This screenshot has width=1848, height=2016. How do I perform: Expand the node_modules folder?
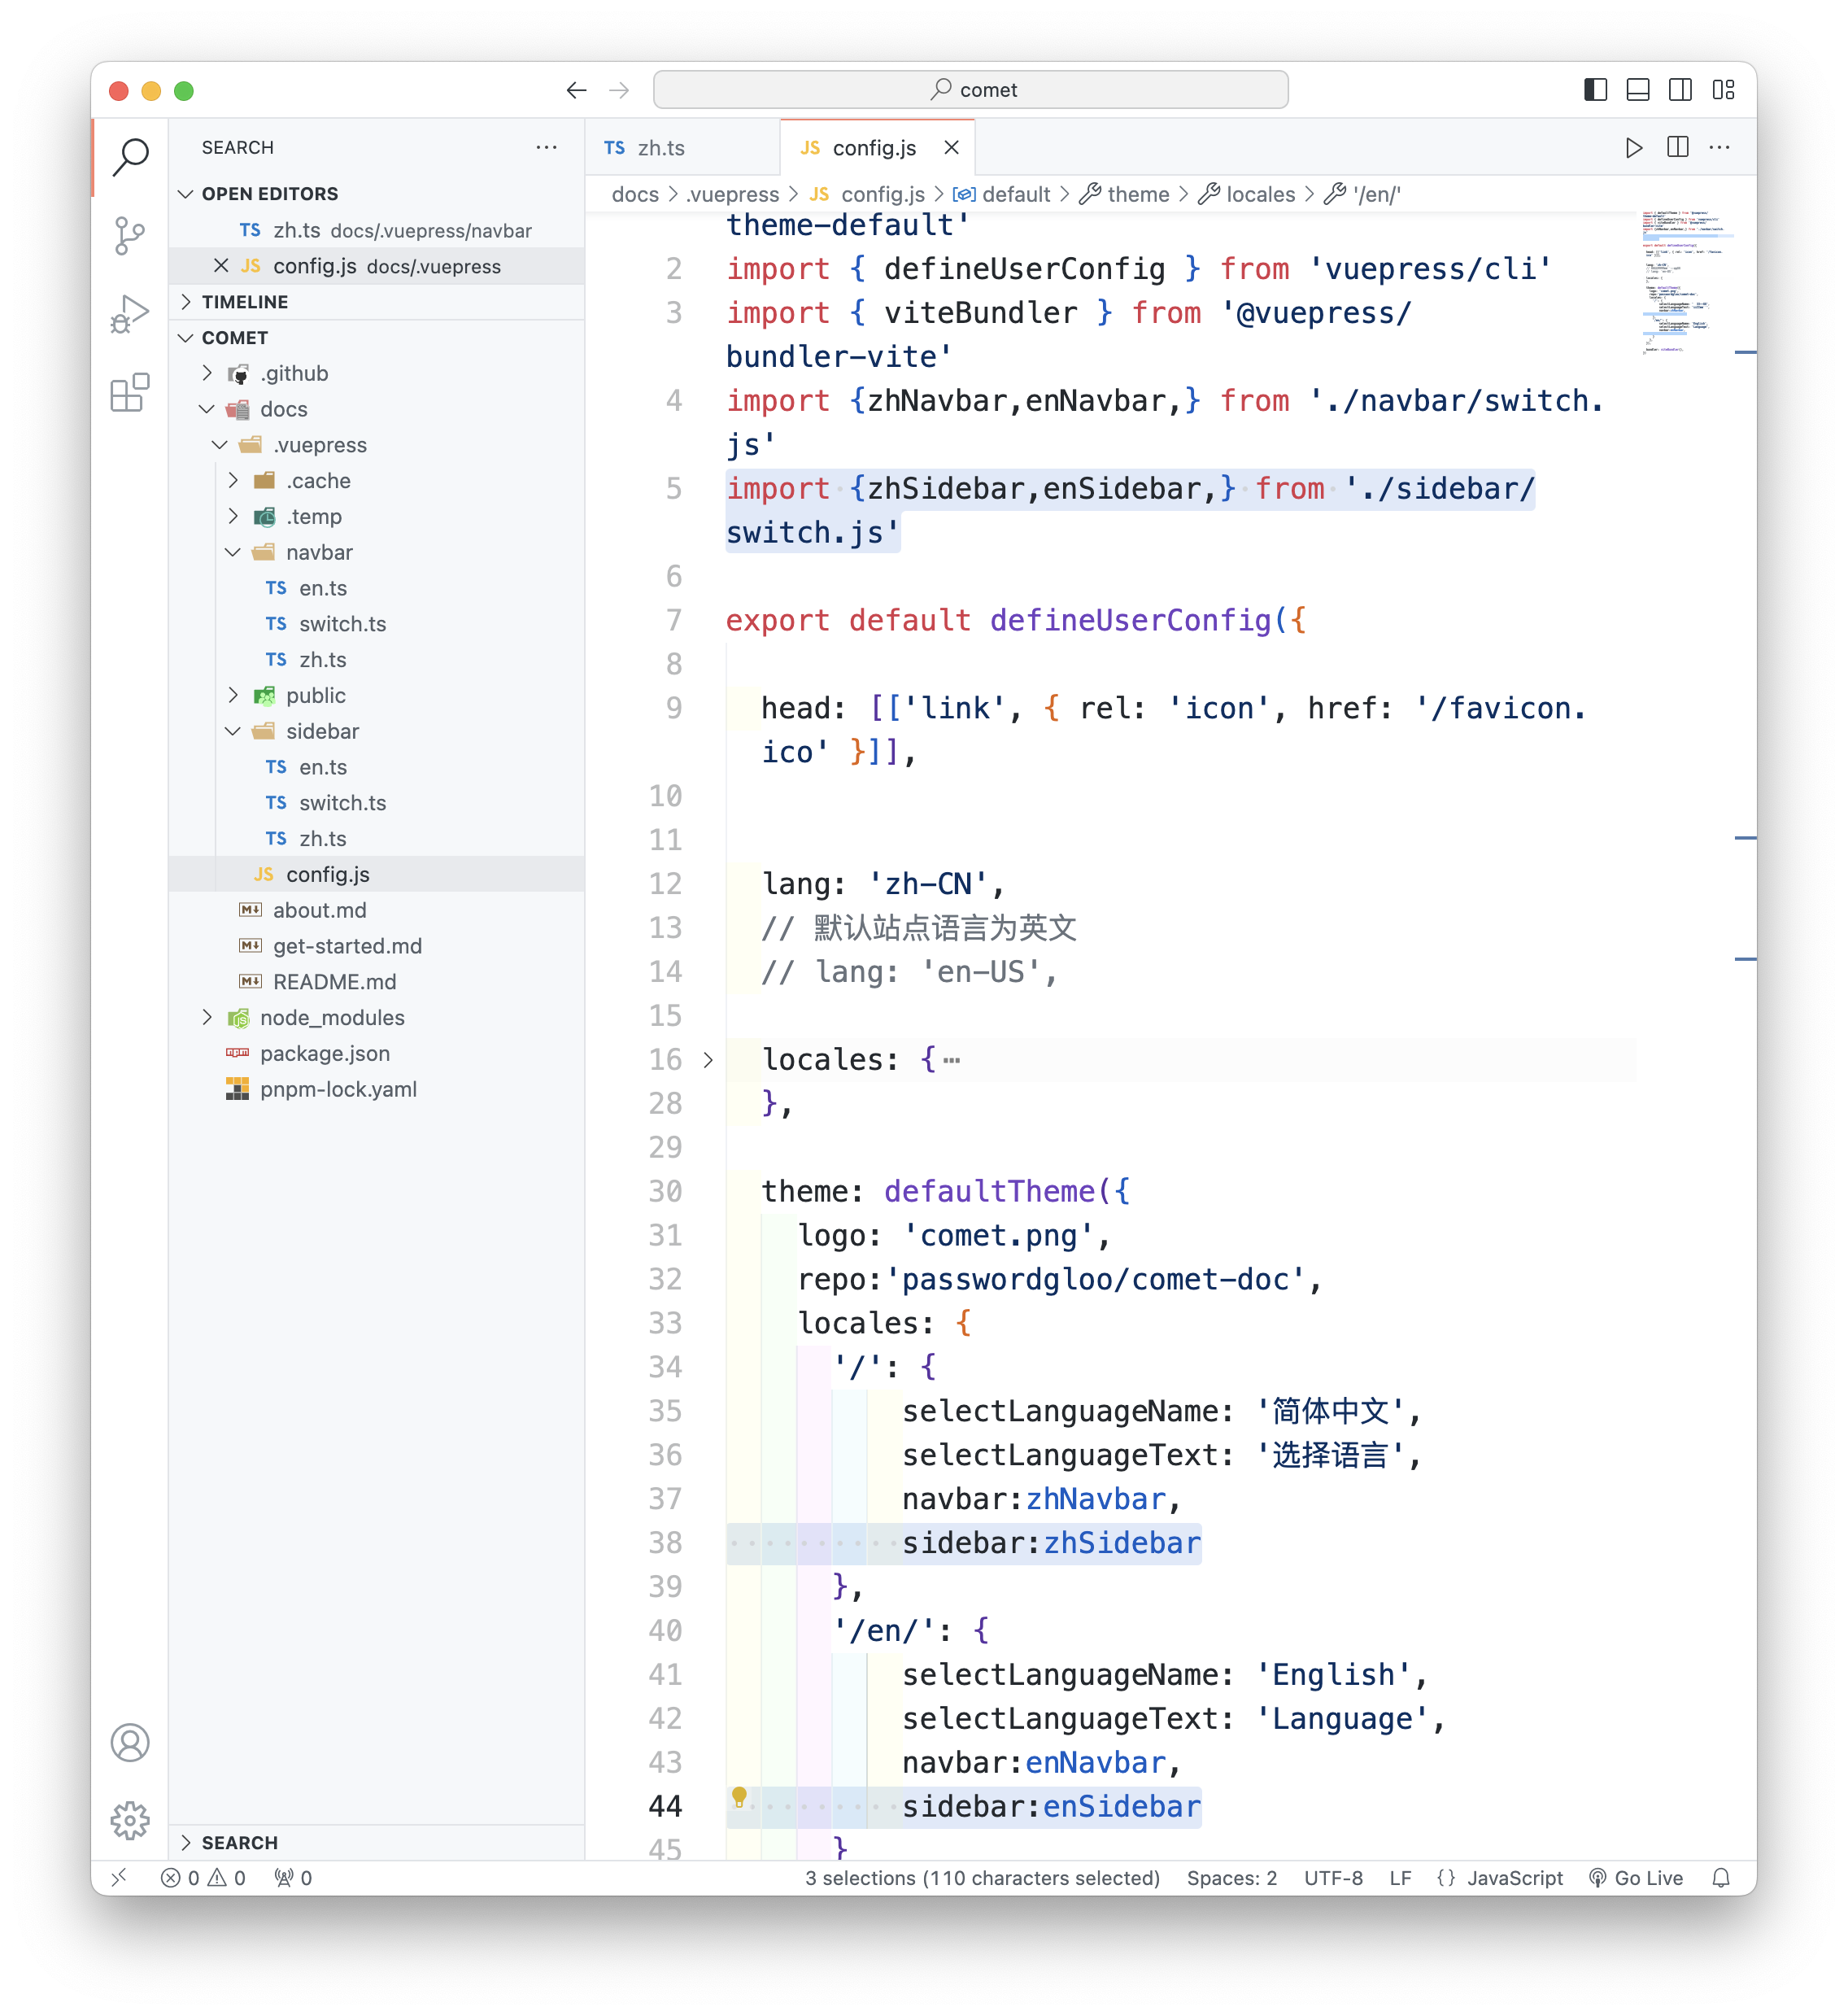(332, 1018)
